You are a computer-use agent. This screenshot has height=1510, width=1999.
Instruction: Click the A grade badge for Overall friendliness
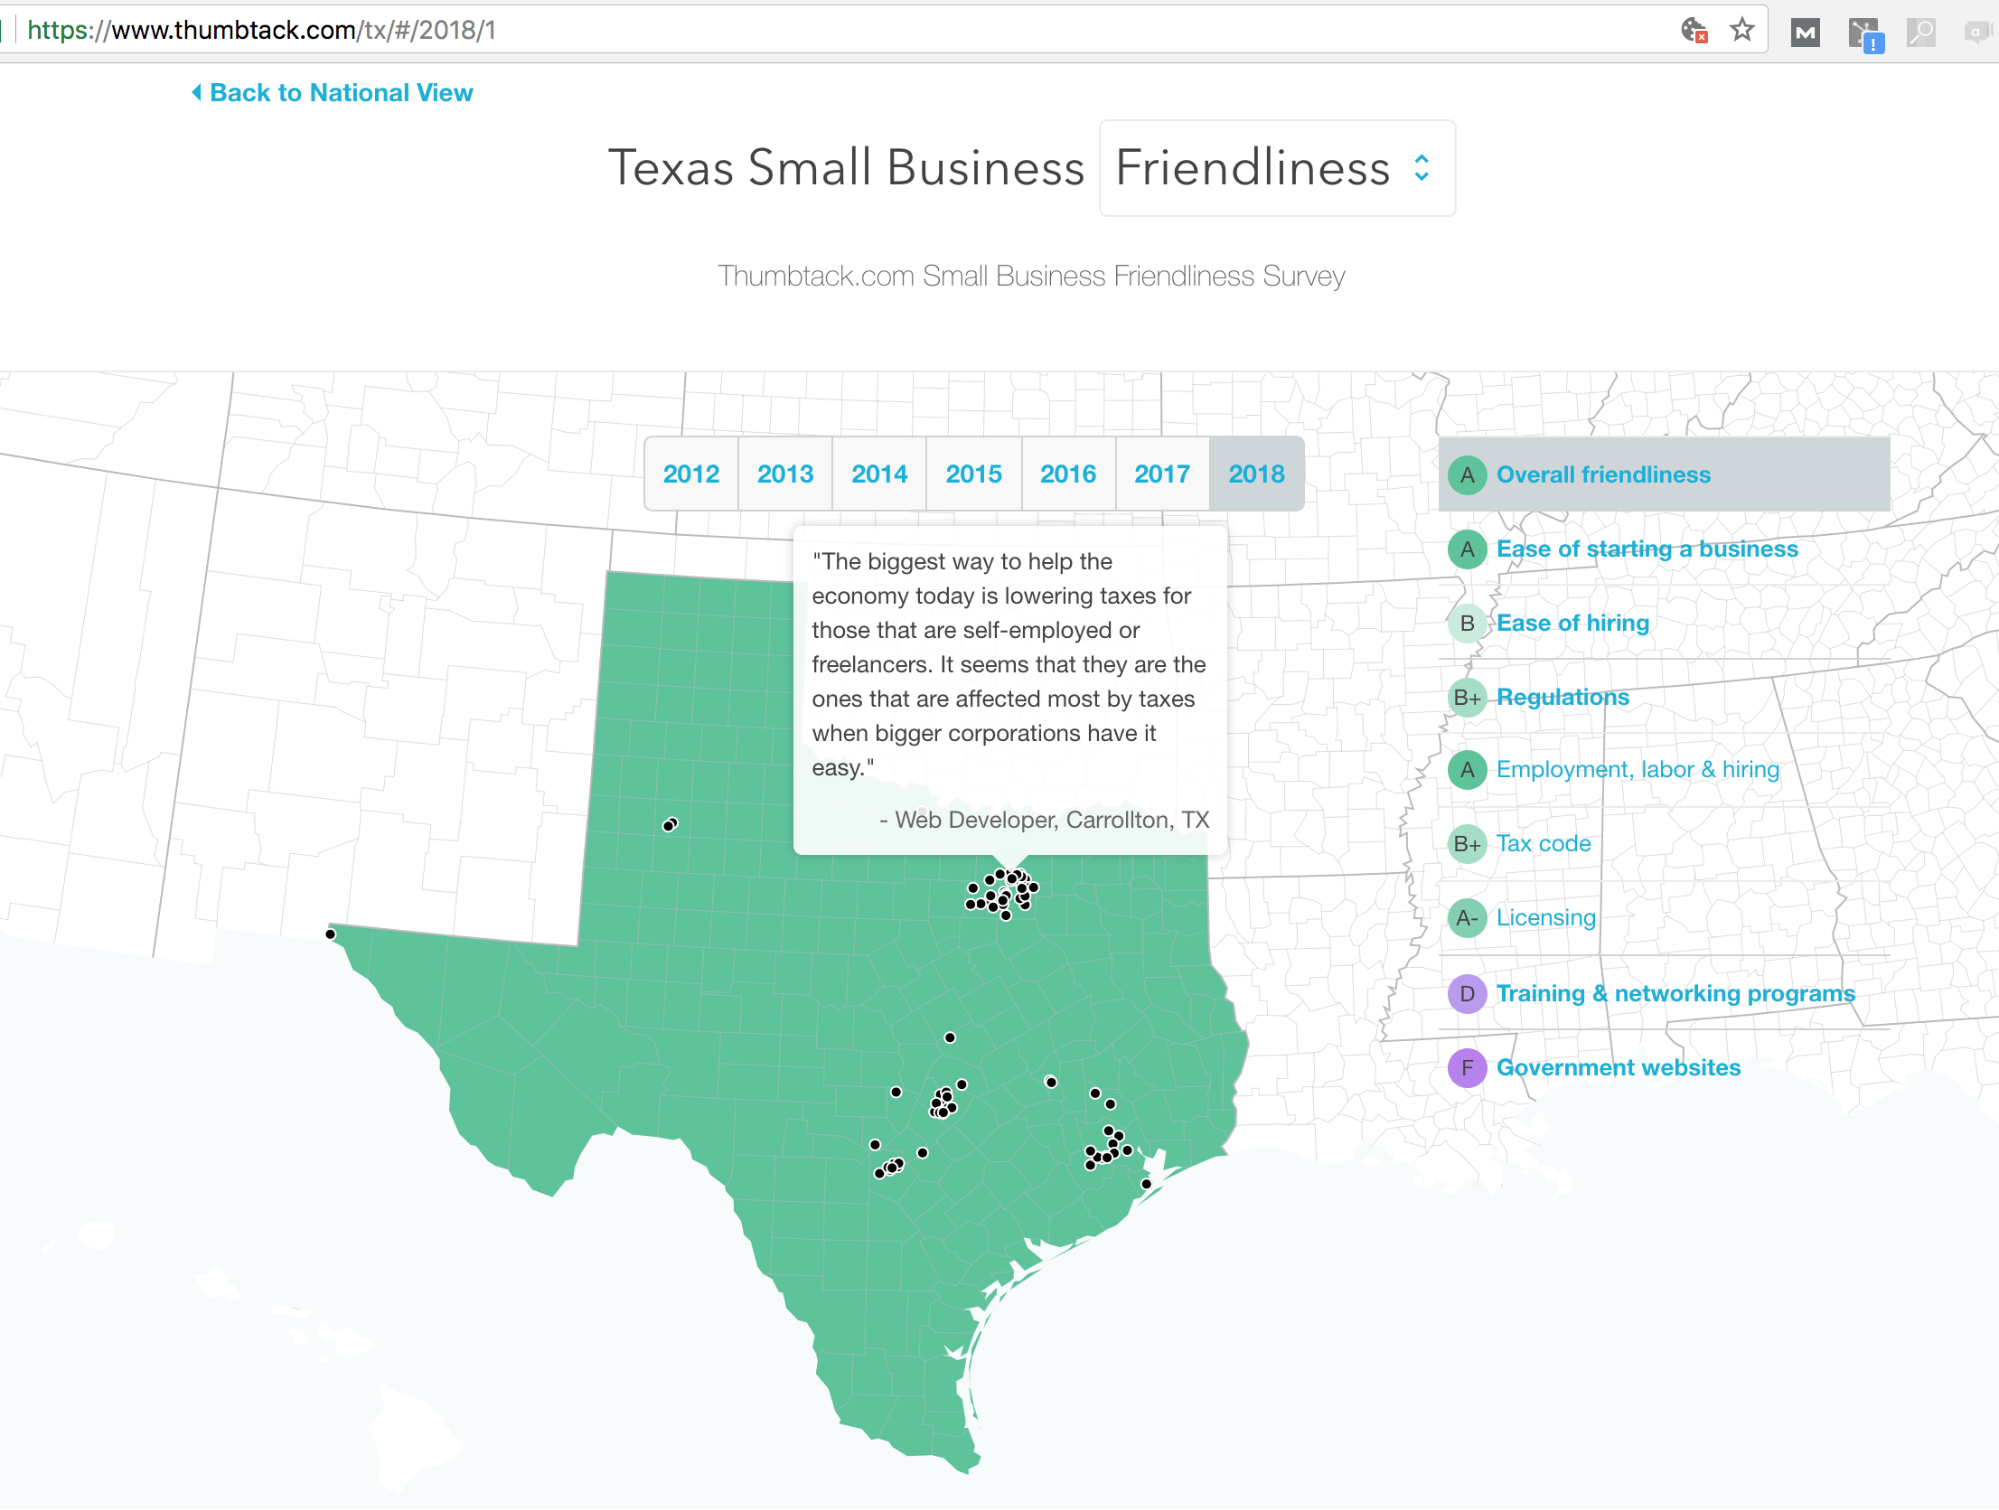(x=1467, y=475)
